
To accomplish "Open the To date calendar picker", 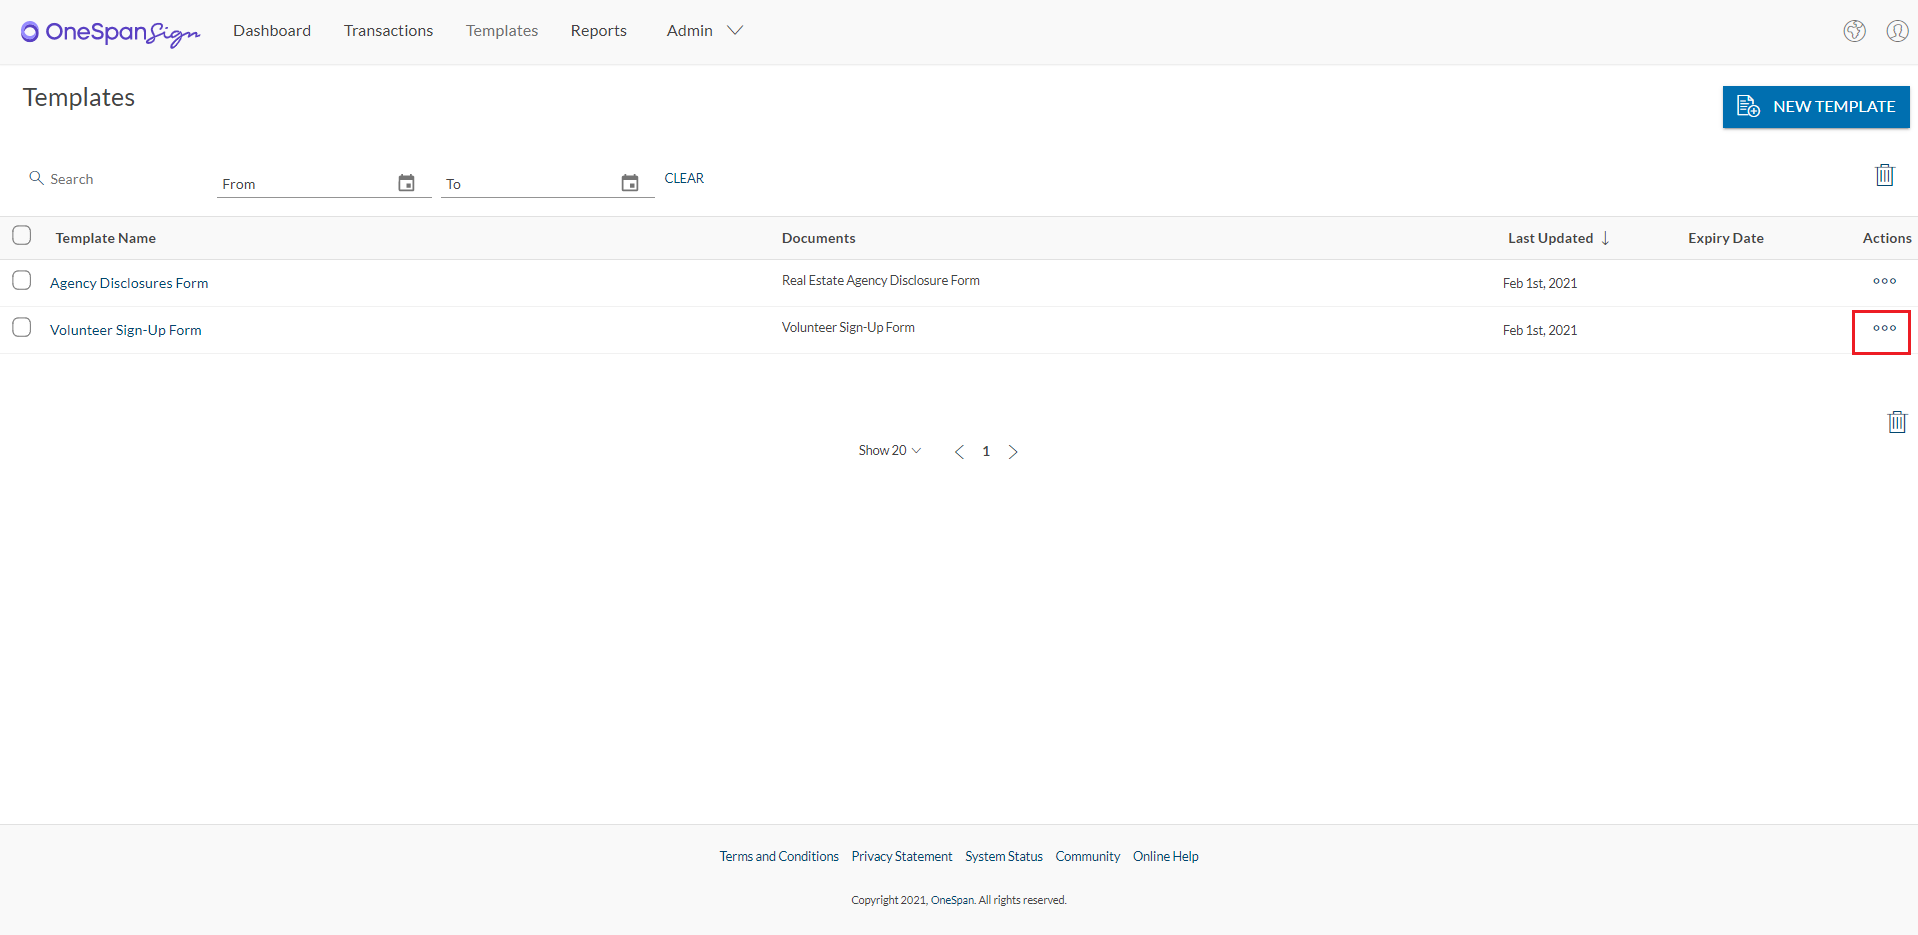I will (x=629, y=183).
